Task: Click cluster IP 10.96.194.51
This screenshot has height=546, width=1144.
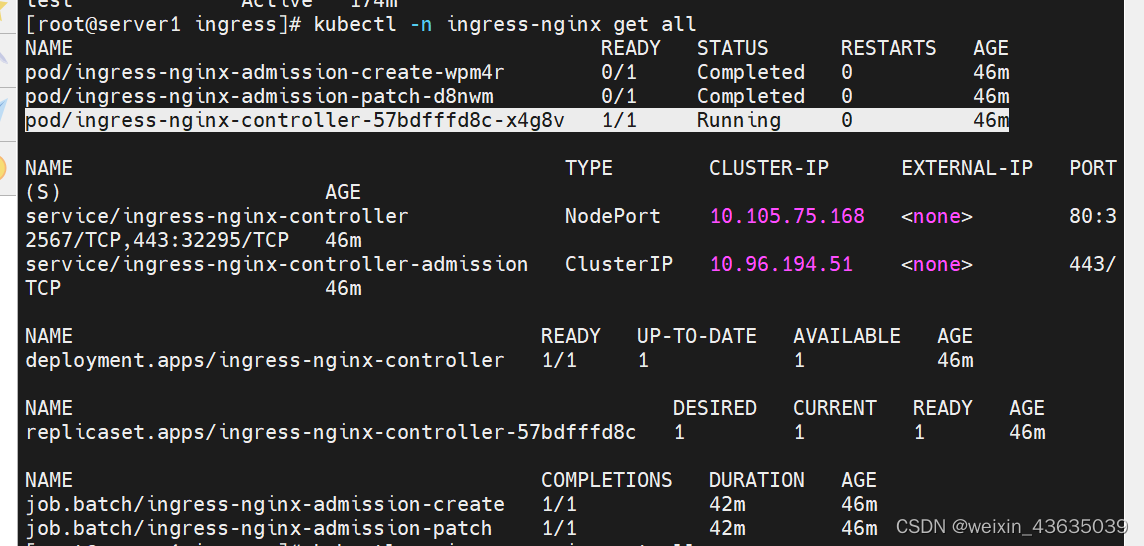Action: pyautogui.click(x=781, y=264)
